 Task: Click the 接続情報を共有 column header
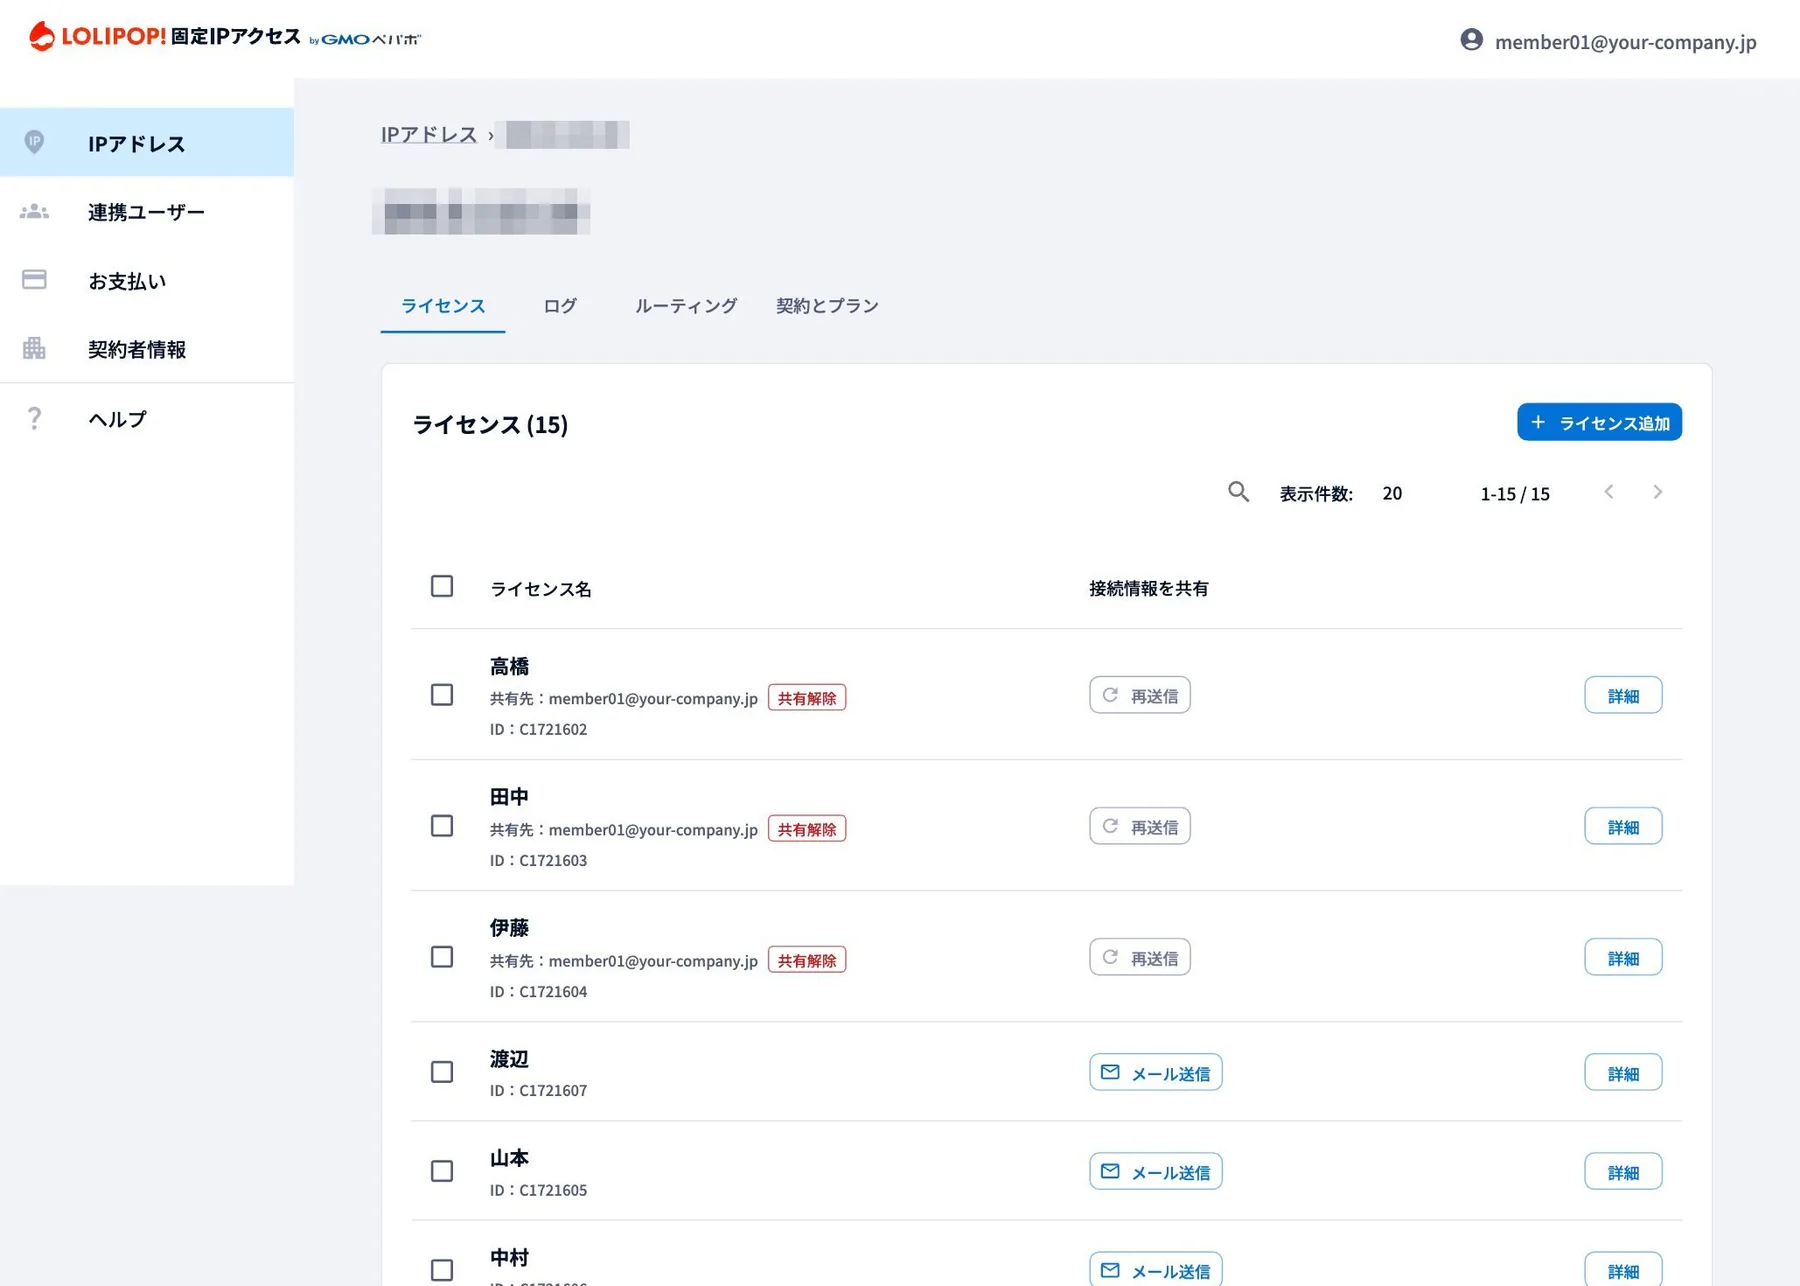click(1149, 588)
